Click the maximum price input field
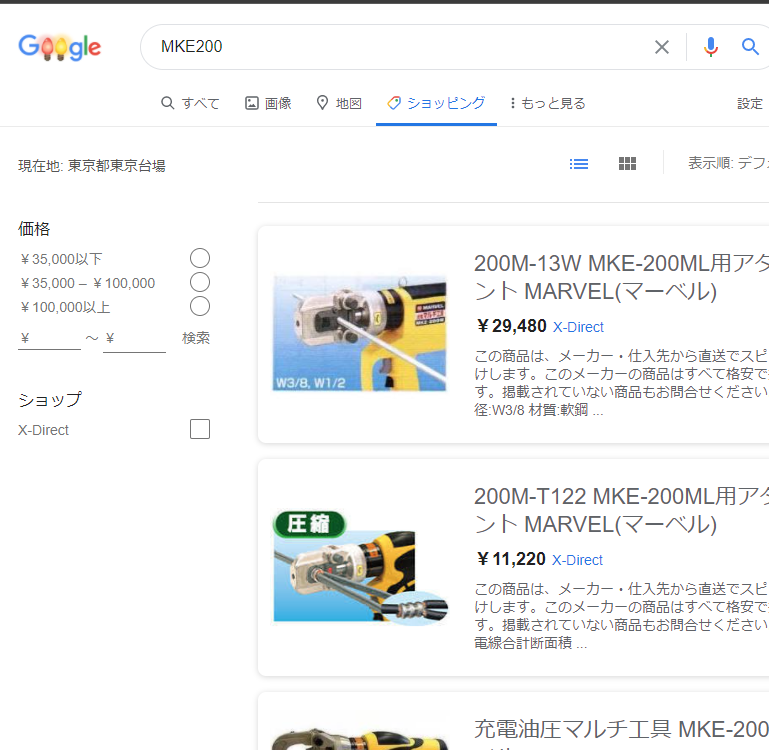Screen dimensions: 769x750 click(x=134, y=338)
